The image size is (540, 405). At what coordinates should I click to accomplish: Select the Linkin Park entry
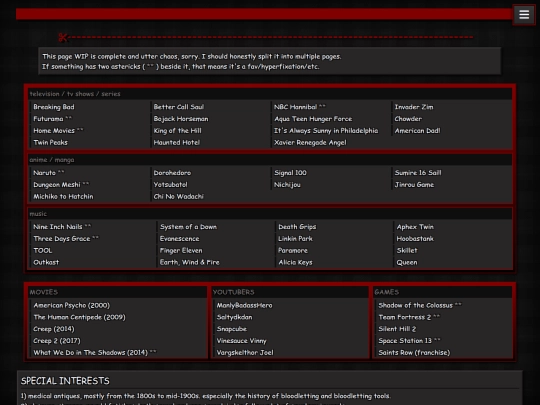click(x=295, y=238)
